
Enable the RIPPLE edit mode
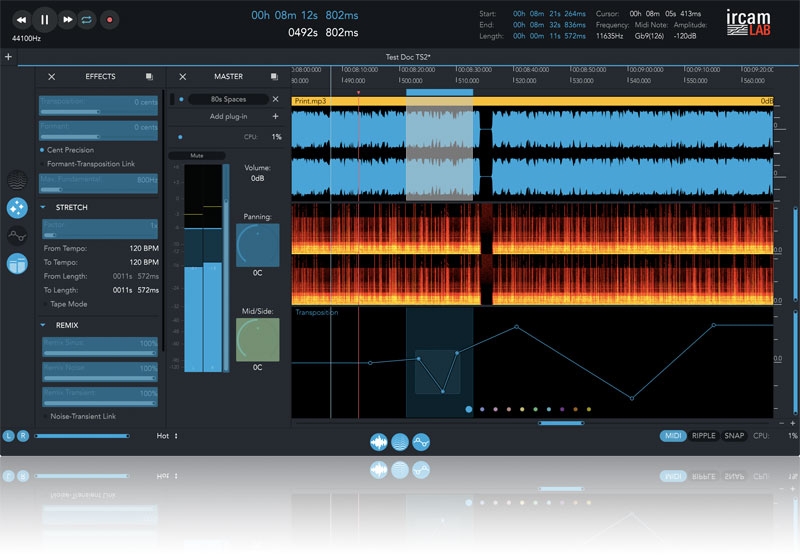tap(703, 436)
